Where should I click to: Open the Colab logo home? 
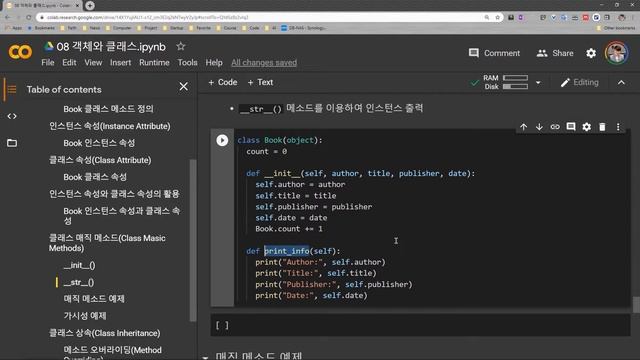click(20, 52)
